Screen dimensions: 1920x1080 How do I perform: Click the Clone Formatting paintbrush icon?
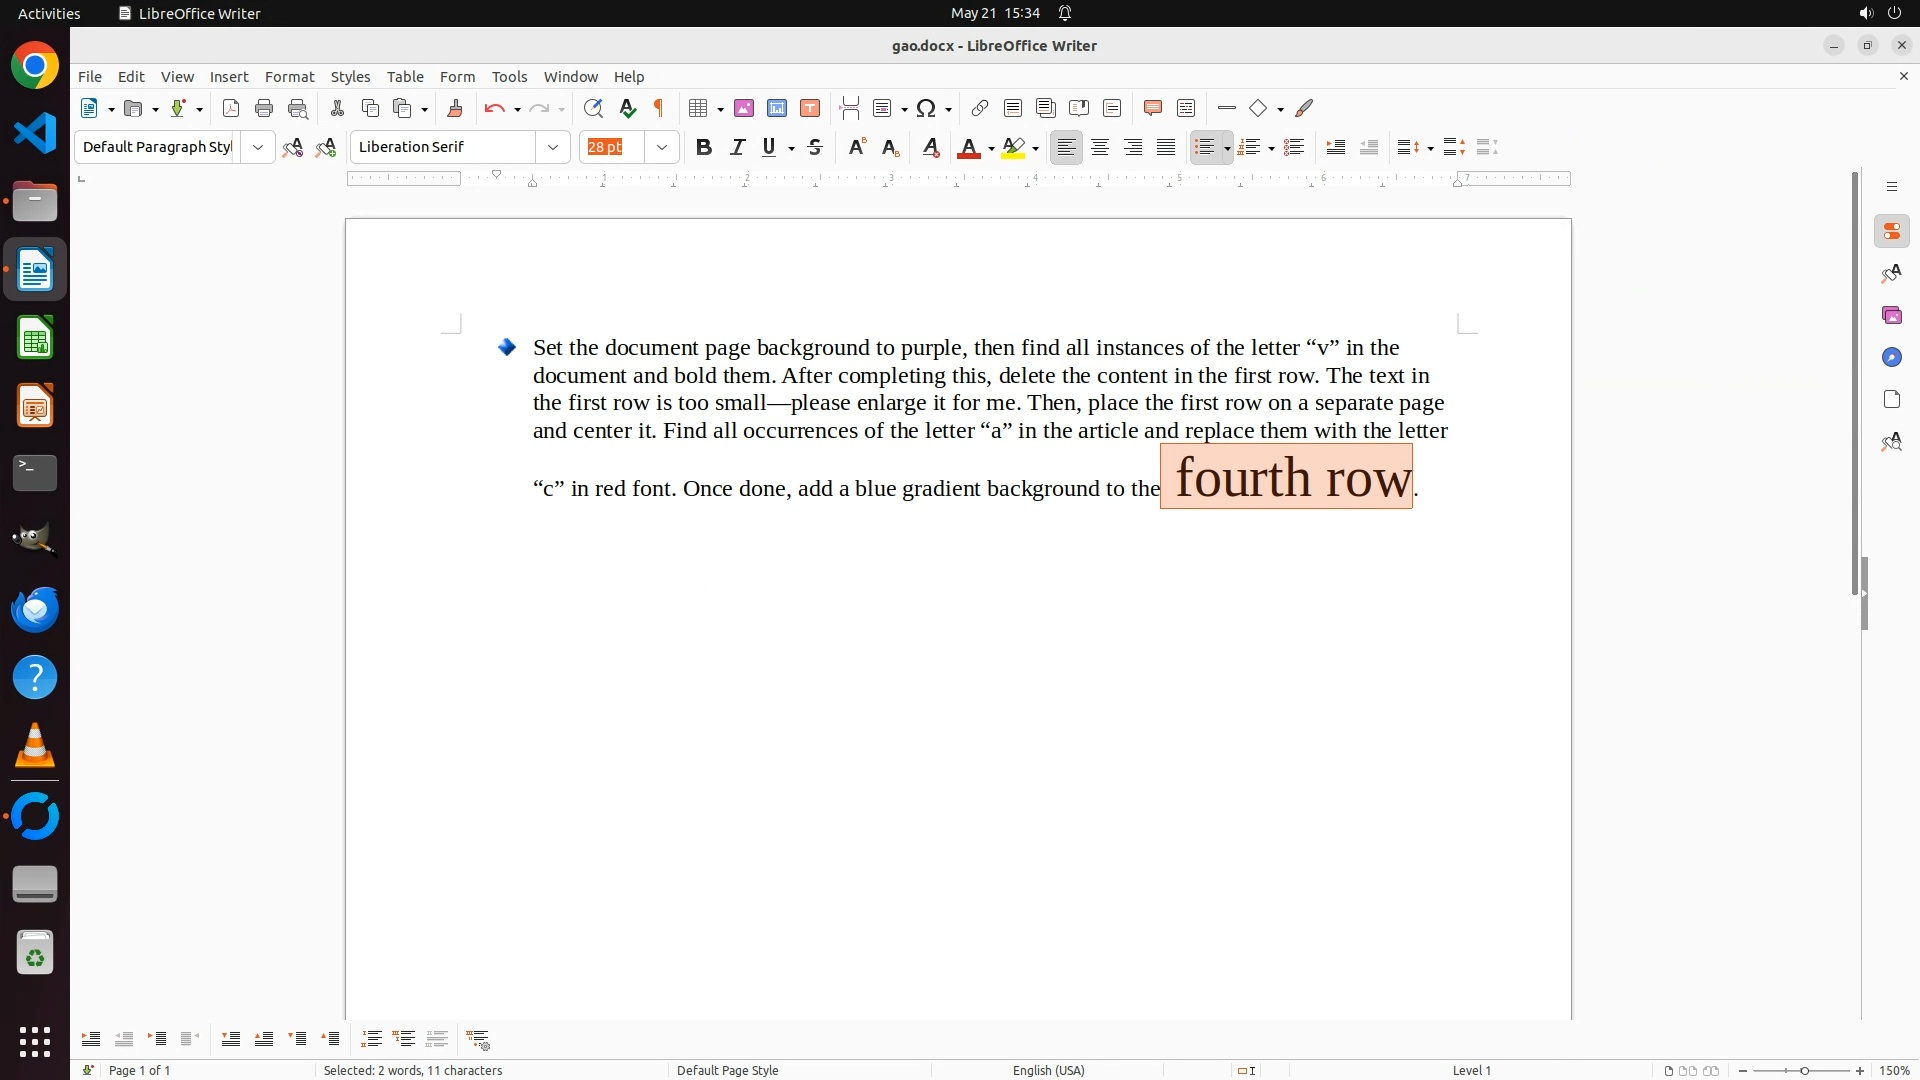point(455,108)
